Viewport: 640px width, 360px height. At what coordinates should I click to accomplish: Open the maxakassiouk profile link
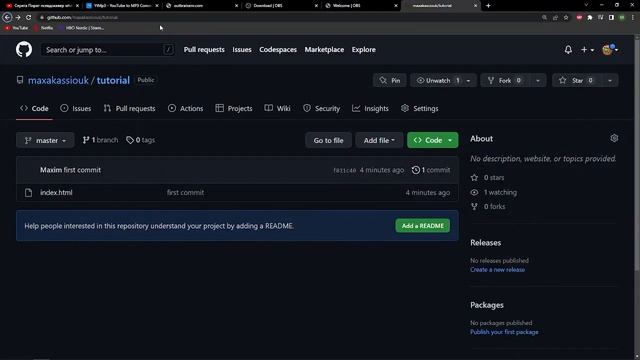click(x=58, y=80)
